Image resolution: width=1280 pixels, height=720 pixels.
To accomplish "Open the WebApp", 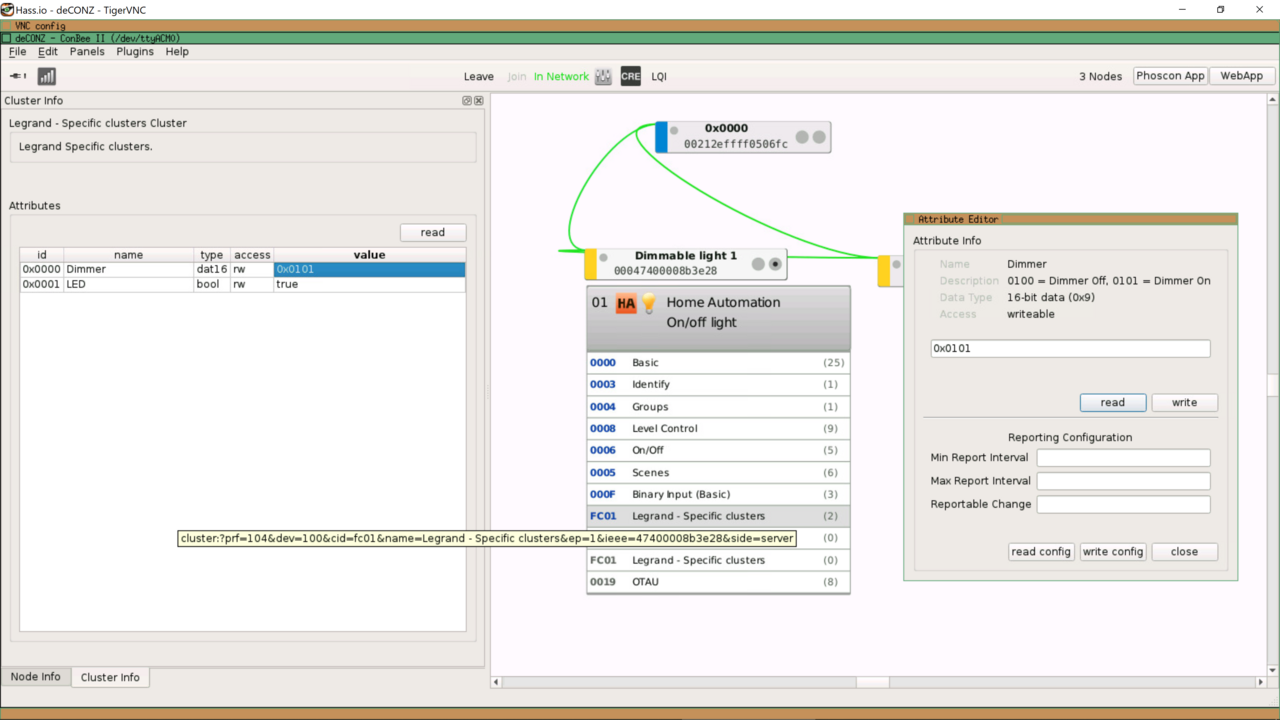I will [x=1241, y=76].
